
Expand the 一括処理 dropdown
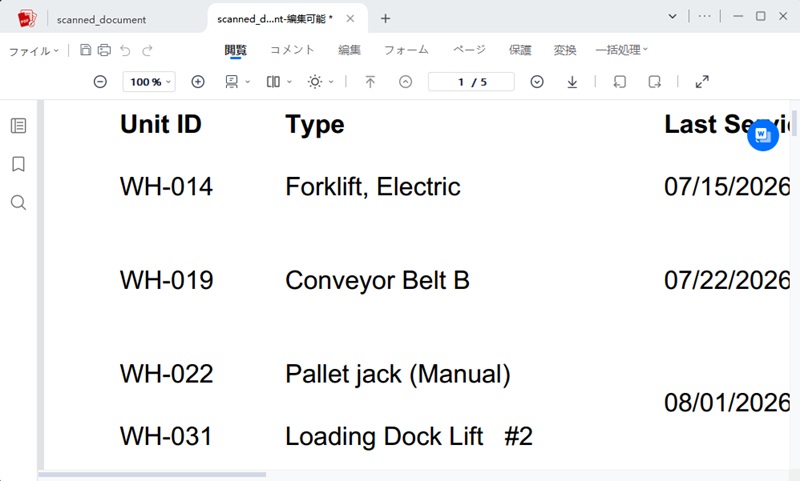tap(621, 50)
